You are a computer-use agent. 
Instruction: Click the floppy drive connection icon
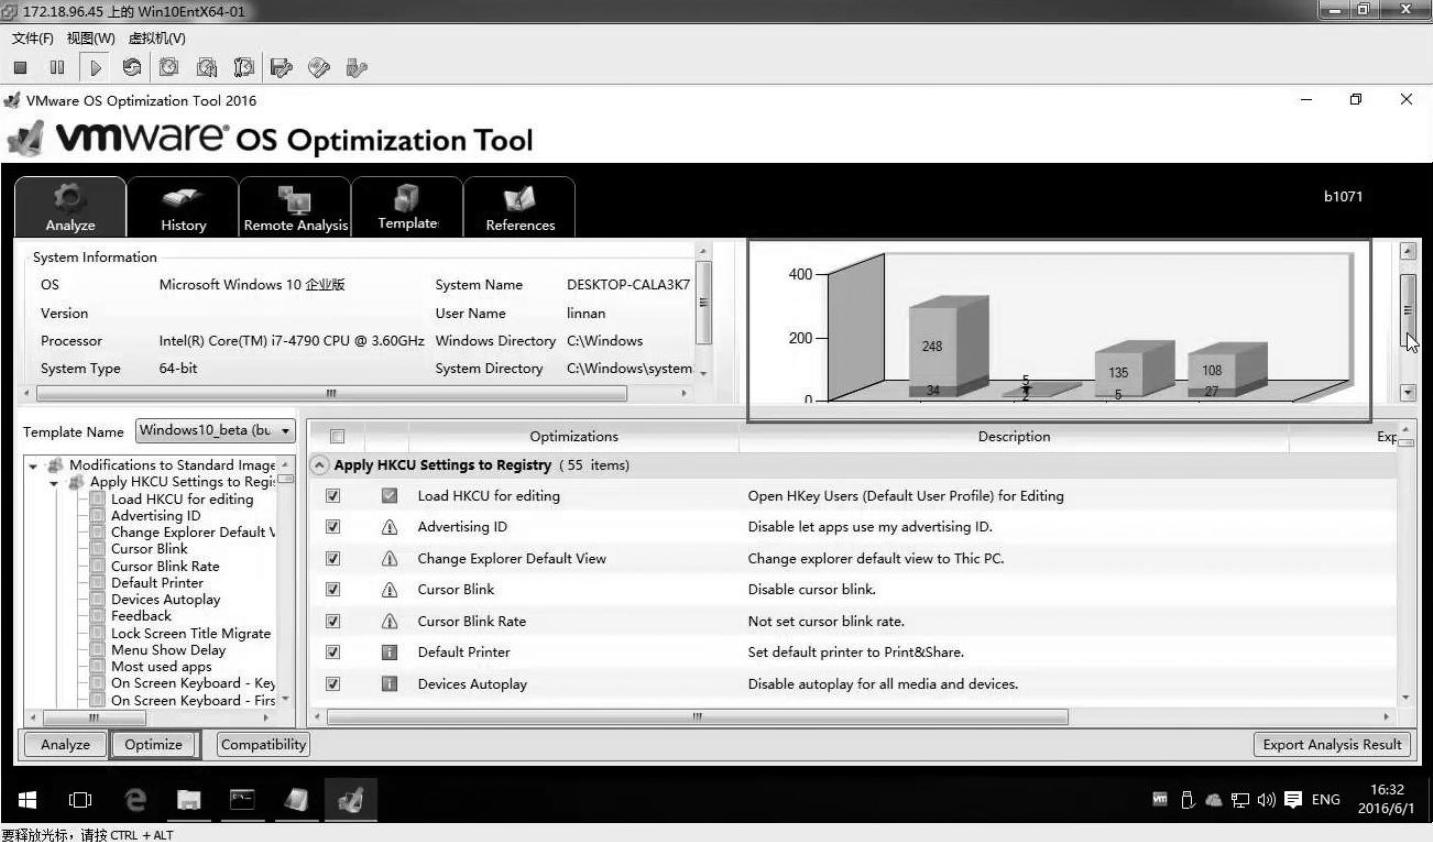point(282,67)
